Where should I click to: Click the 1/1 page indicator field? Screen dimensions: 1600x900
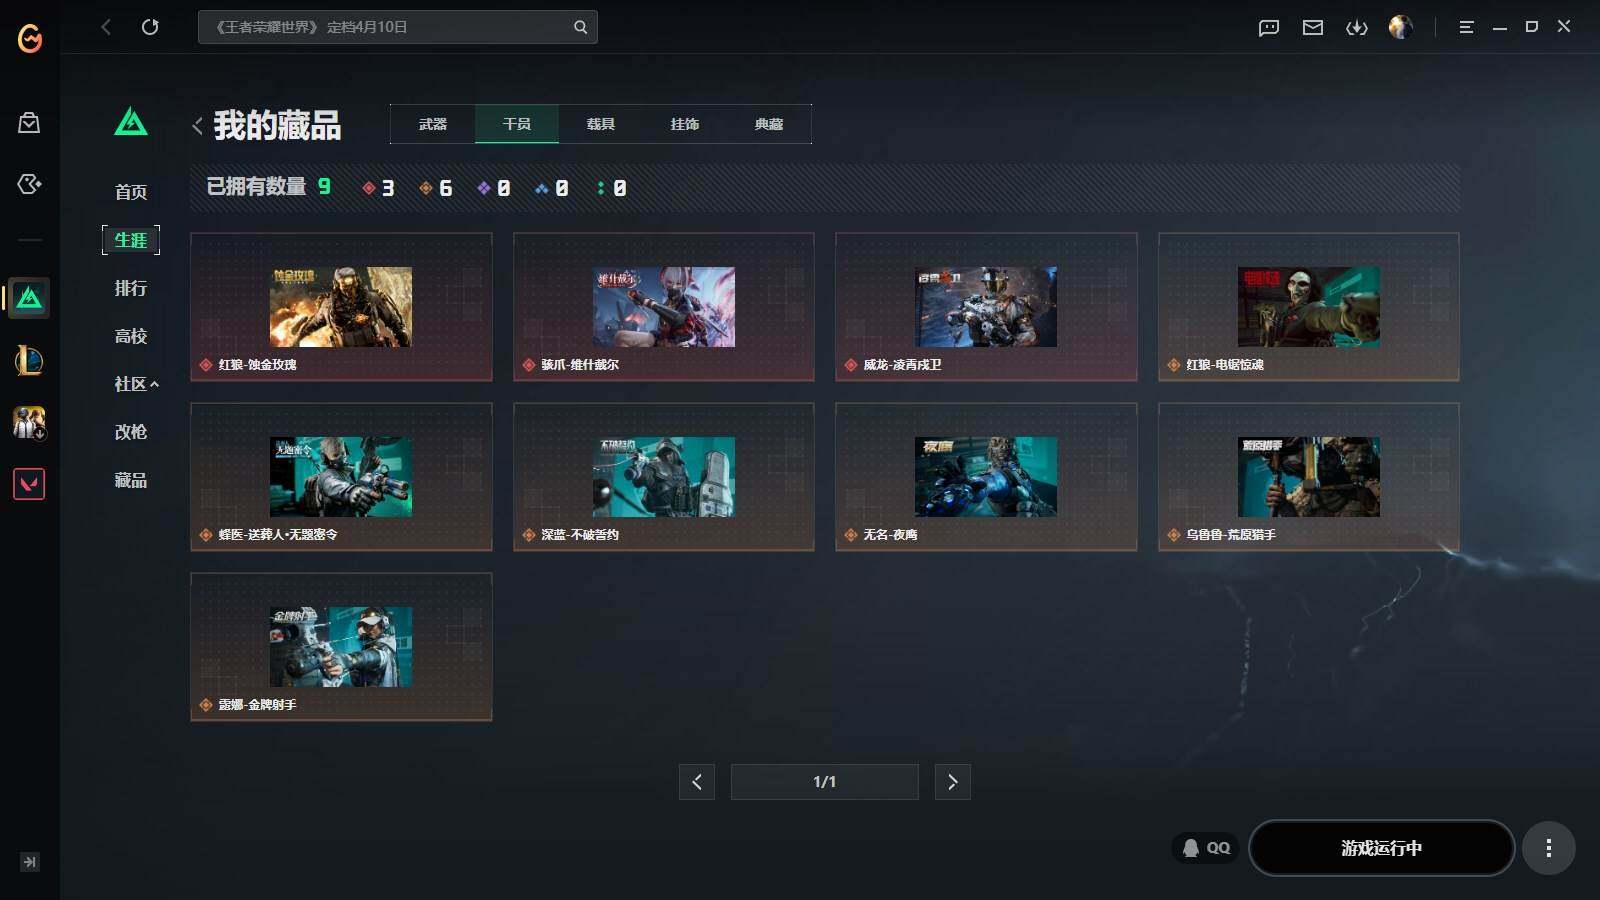coord(825,782)
